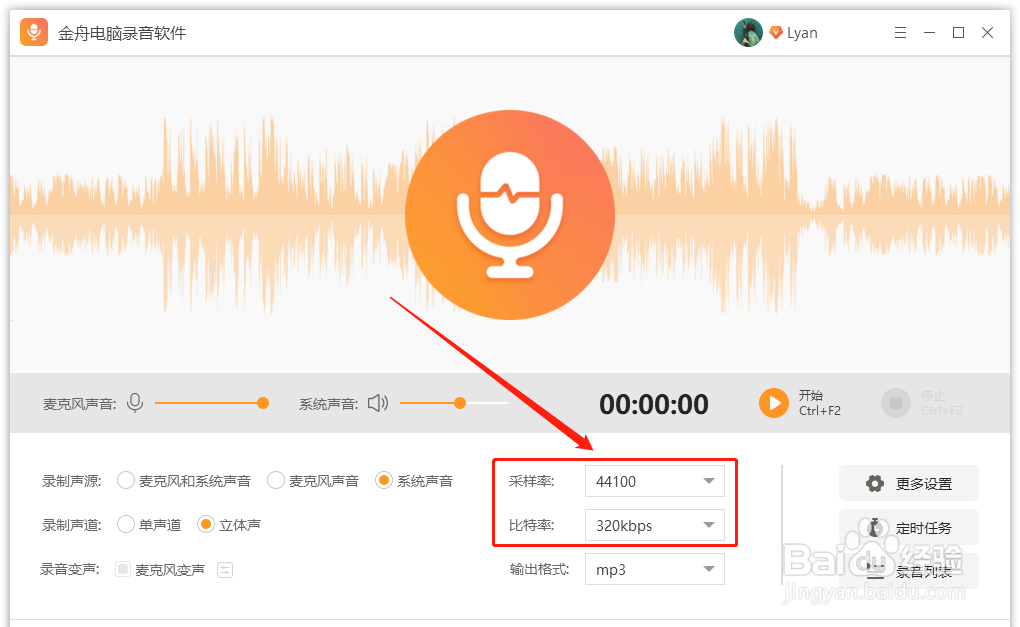Click the 00:00:00 recording timer
Viewport: 1020px width, 627px height.
click(654, 404)
